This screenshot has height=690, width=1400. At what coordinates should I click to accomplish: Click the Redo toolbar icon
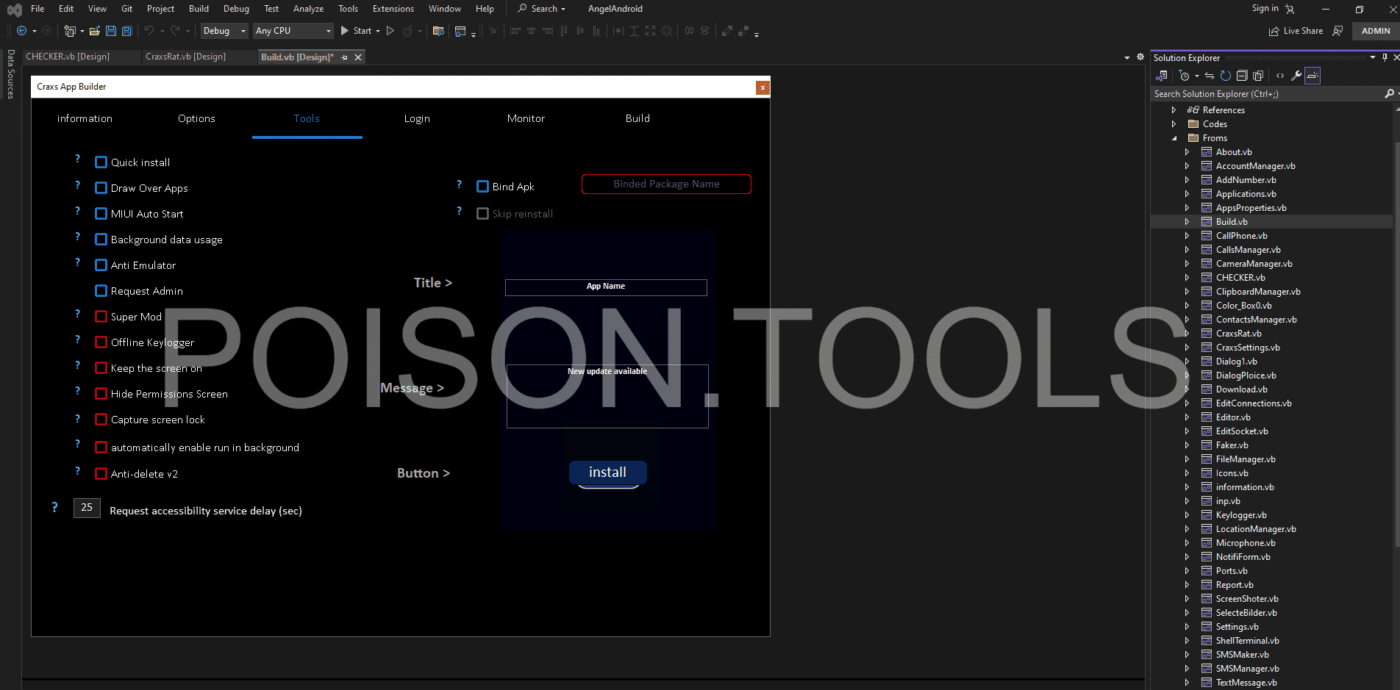175,31
